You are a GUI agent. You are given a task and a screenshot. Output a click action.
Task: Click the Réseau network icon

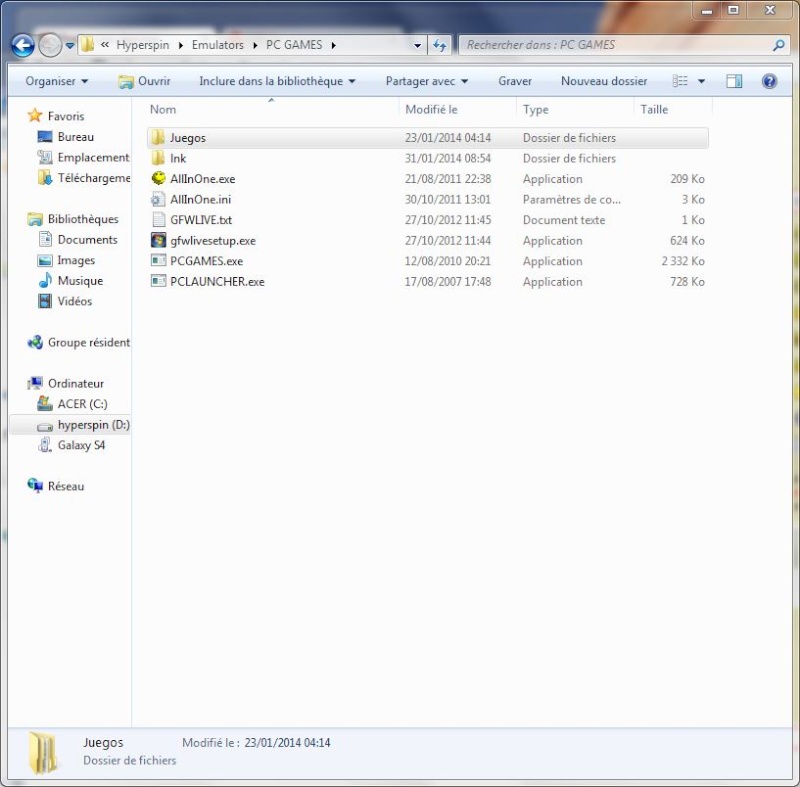35,486
